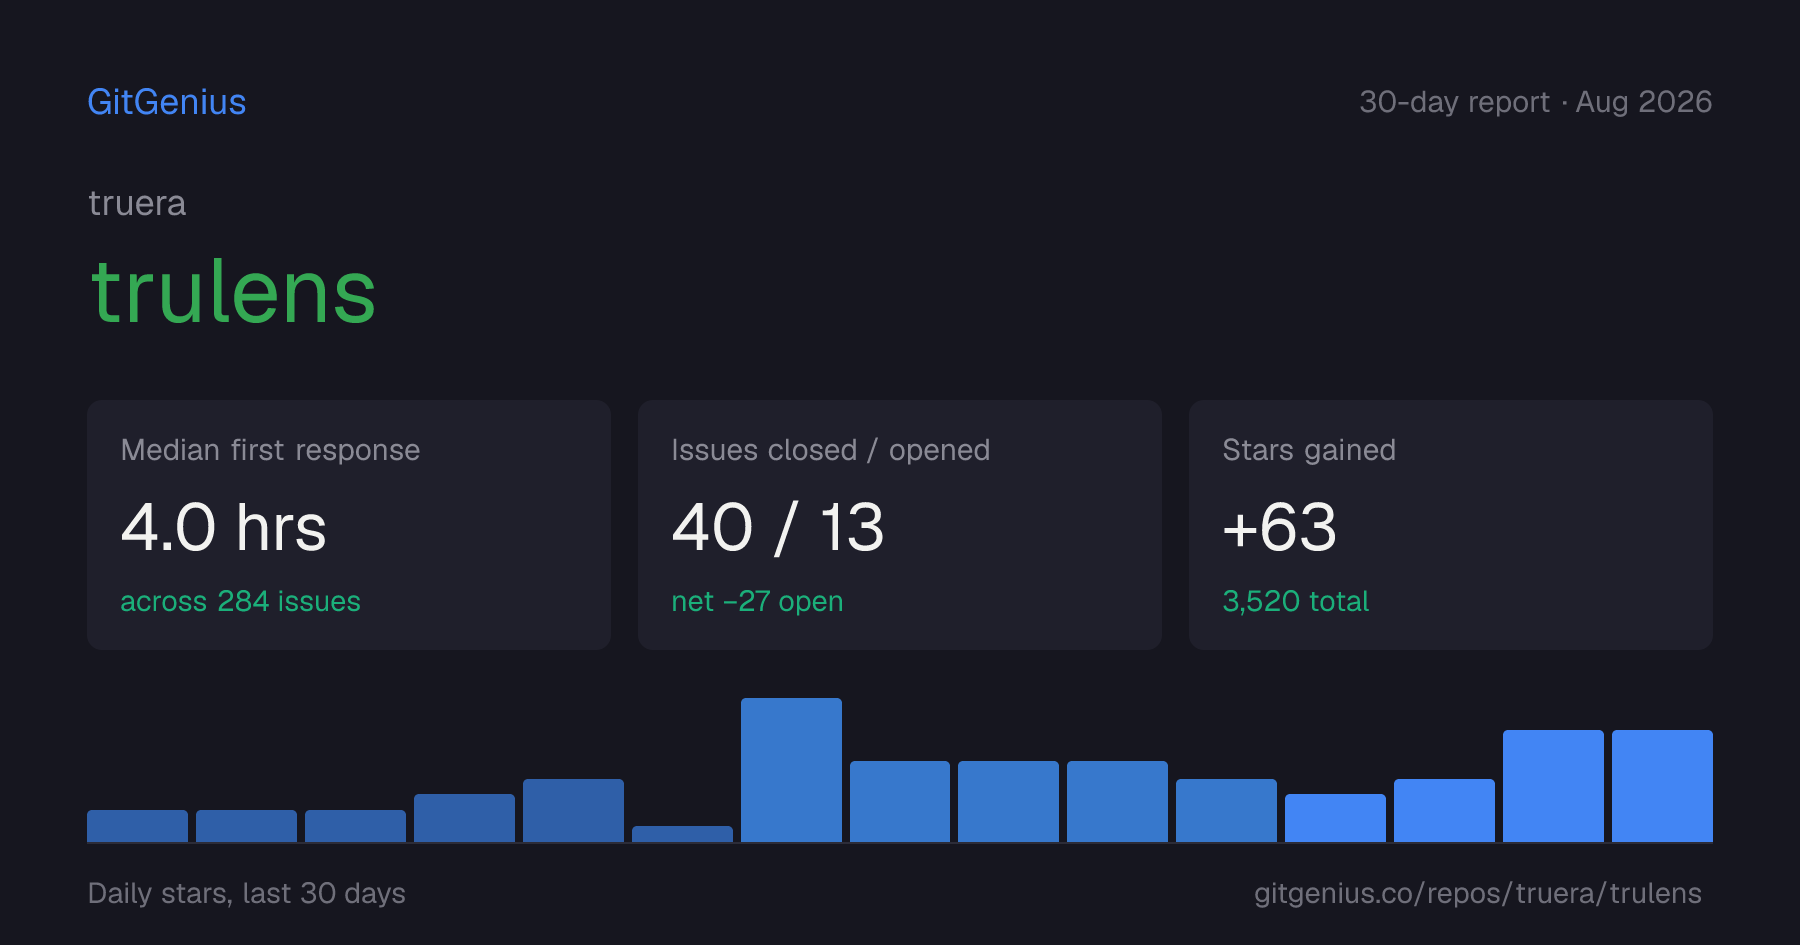Image resolution: width=1800 pixels, height=945 pixels.
Task: Click the '3,520 total' text
Action: (x=1295, y=601)
